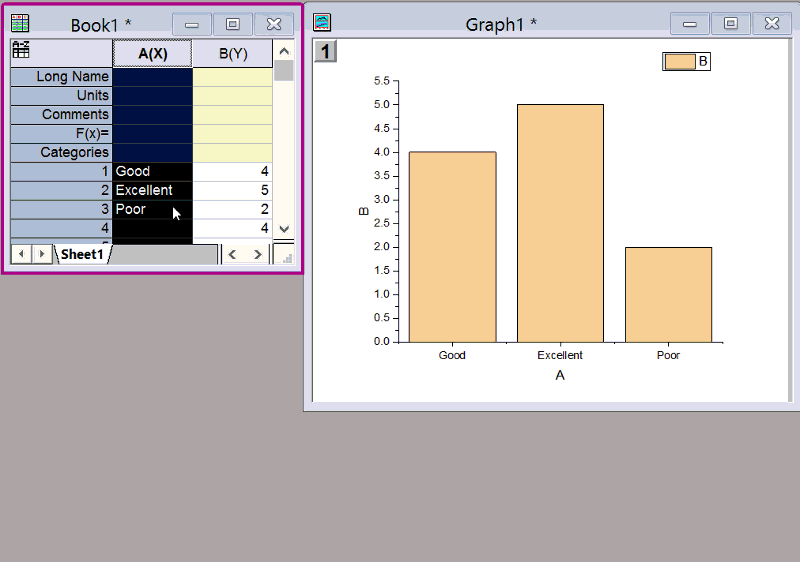Image resolution: width=800 pixels, height=562 pixels.
Task: Click the A-Z select-all worksheet corner icon
Action: 20,50
